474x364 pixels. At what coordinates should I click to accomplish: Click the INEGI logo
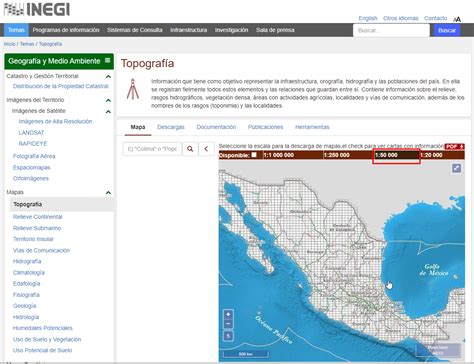pyautogui.click(x=37, y=9)
